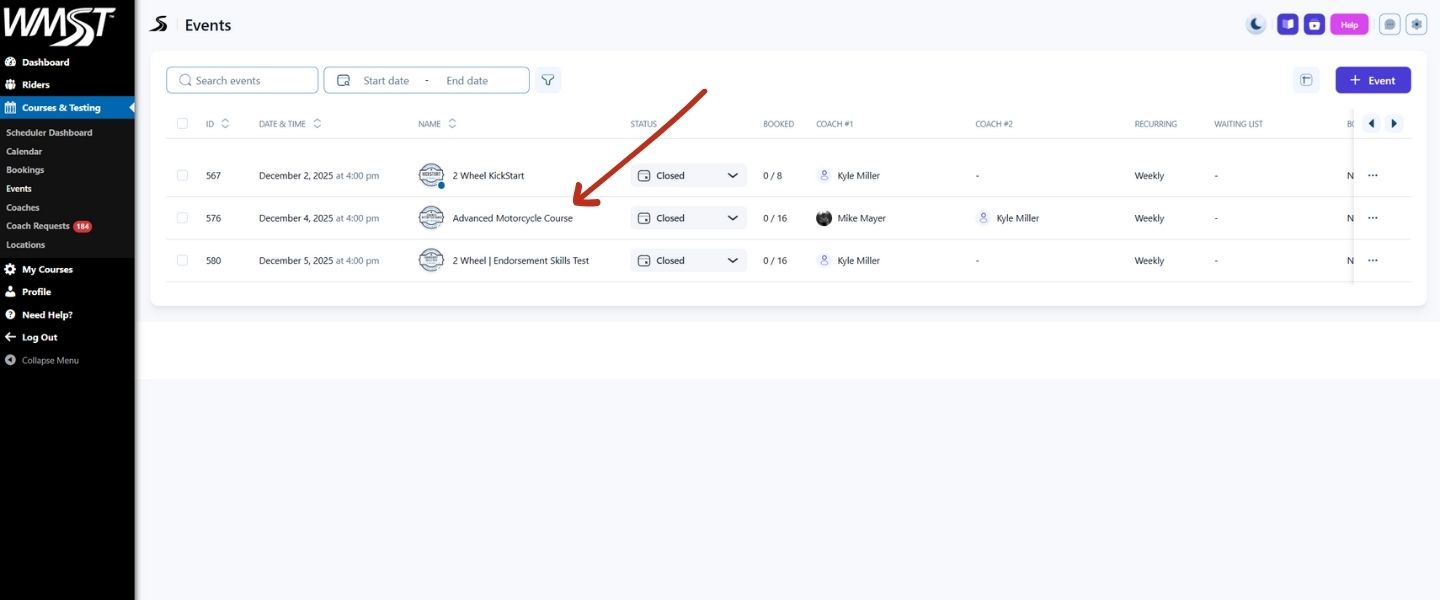Open three-dot actions menu for event 567
Image resolution: width=1440 pixels, height=600 pixels.
tap(1372, 176)
